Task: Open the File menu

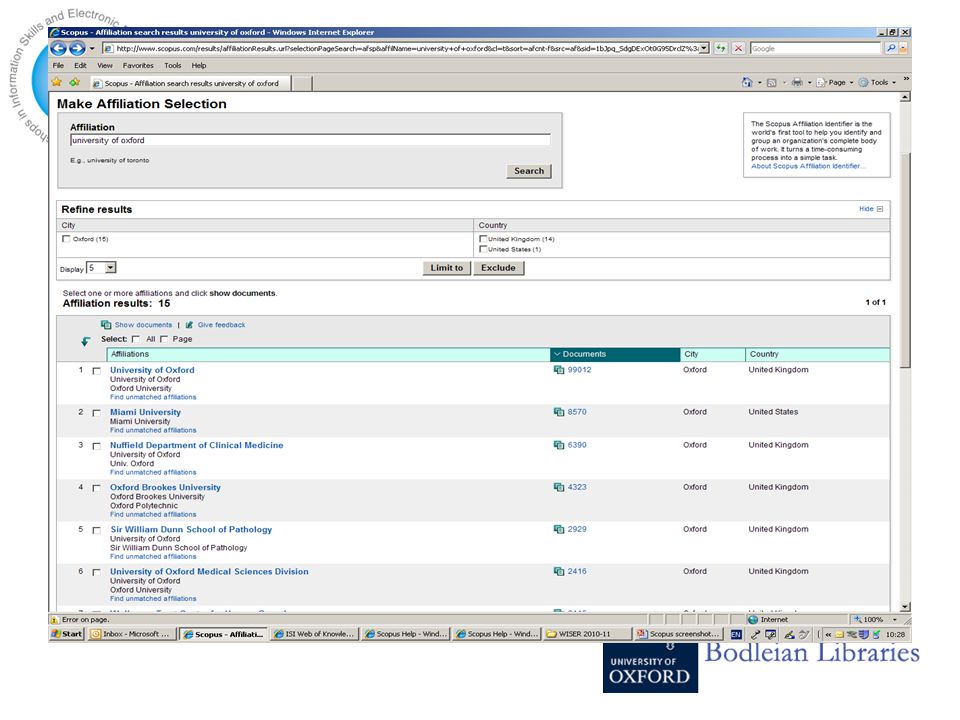Action: click(58, 66)
